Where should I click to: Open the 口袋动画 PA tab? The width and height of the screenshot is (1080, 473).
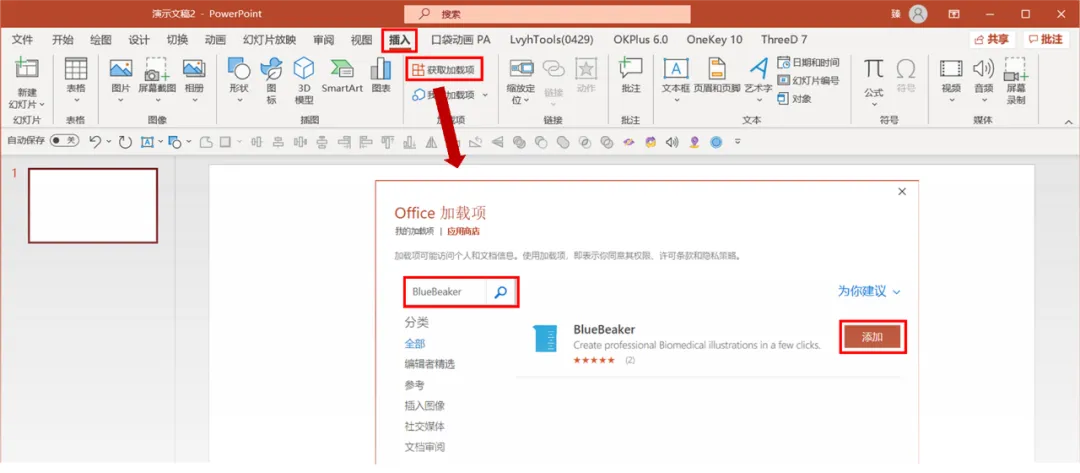(461, 39)
